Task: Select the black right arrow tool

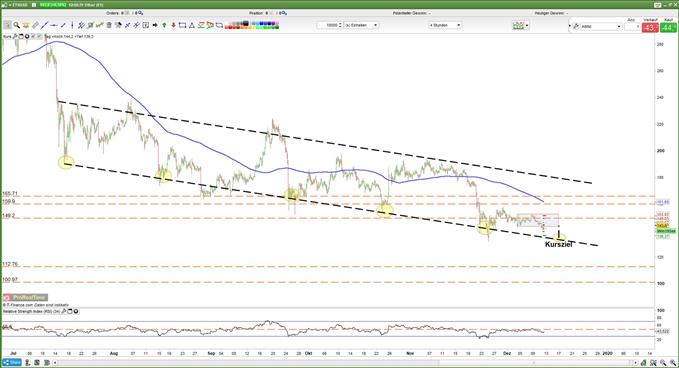Action: click(155, 25)
